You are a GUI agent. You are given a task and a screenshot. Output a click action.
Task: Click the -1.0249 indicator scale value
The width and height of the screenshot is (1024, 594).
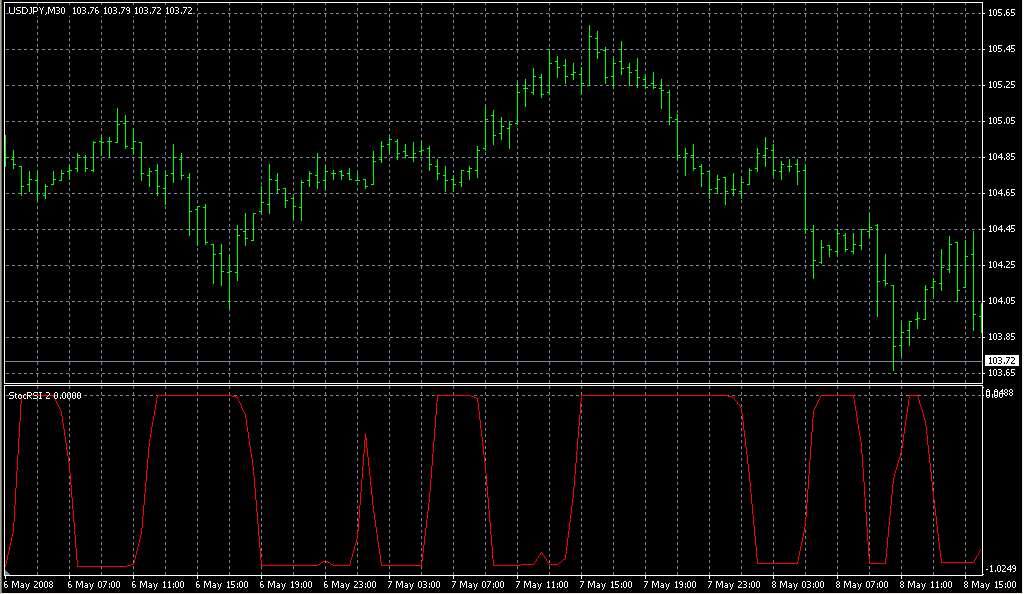pyautogui.click(x=1003, y=569)
